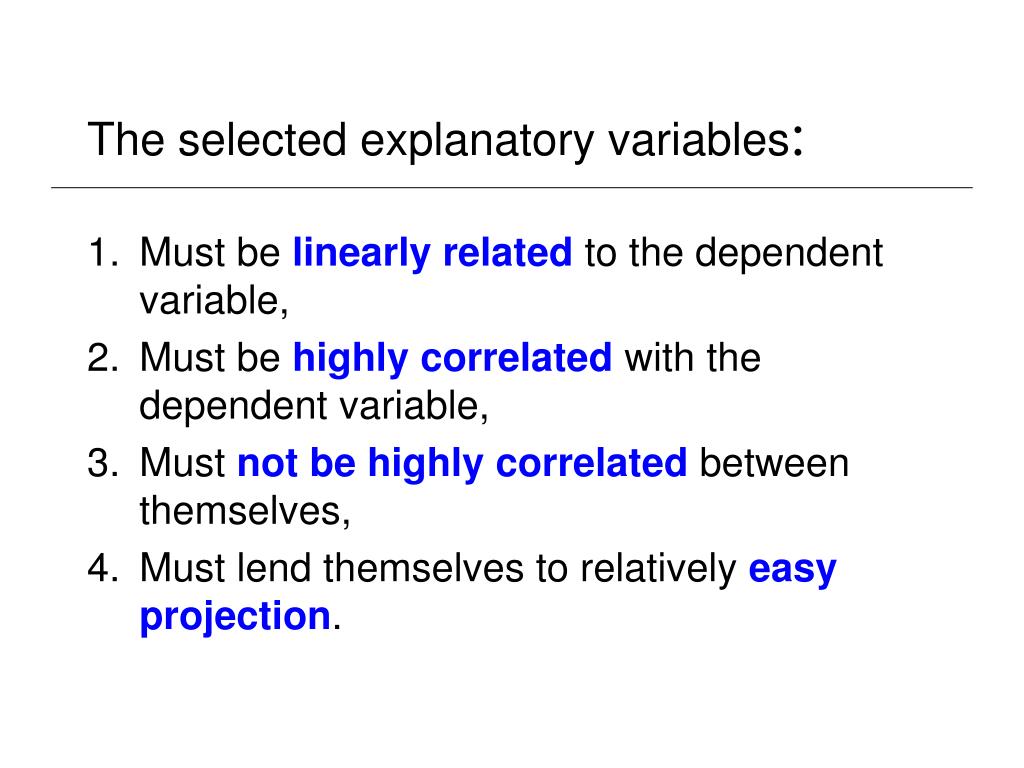Viewport: 1024px width, 768px height.
Task: Select the blue phrase 'highly correlated' in item 2
Action: 453,359
